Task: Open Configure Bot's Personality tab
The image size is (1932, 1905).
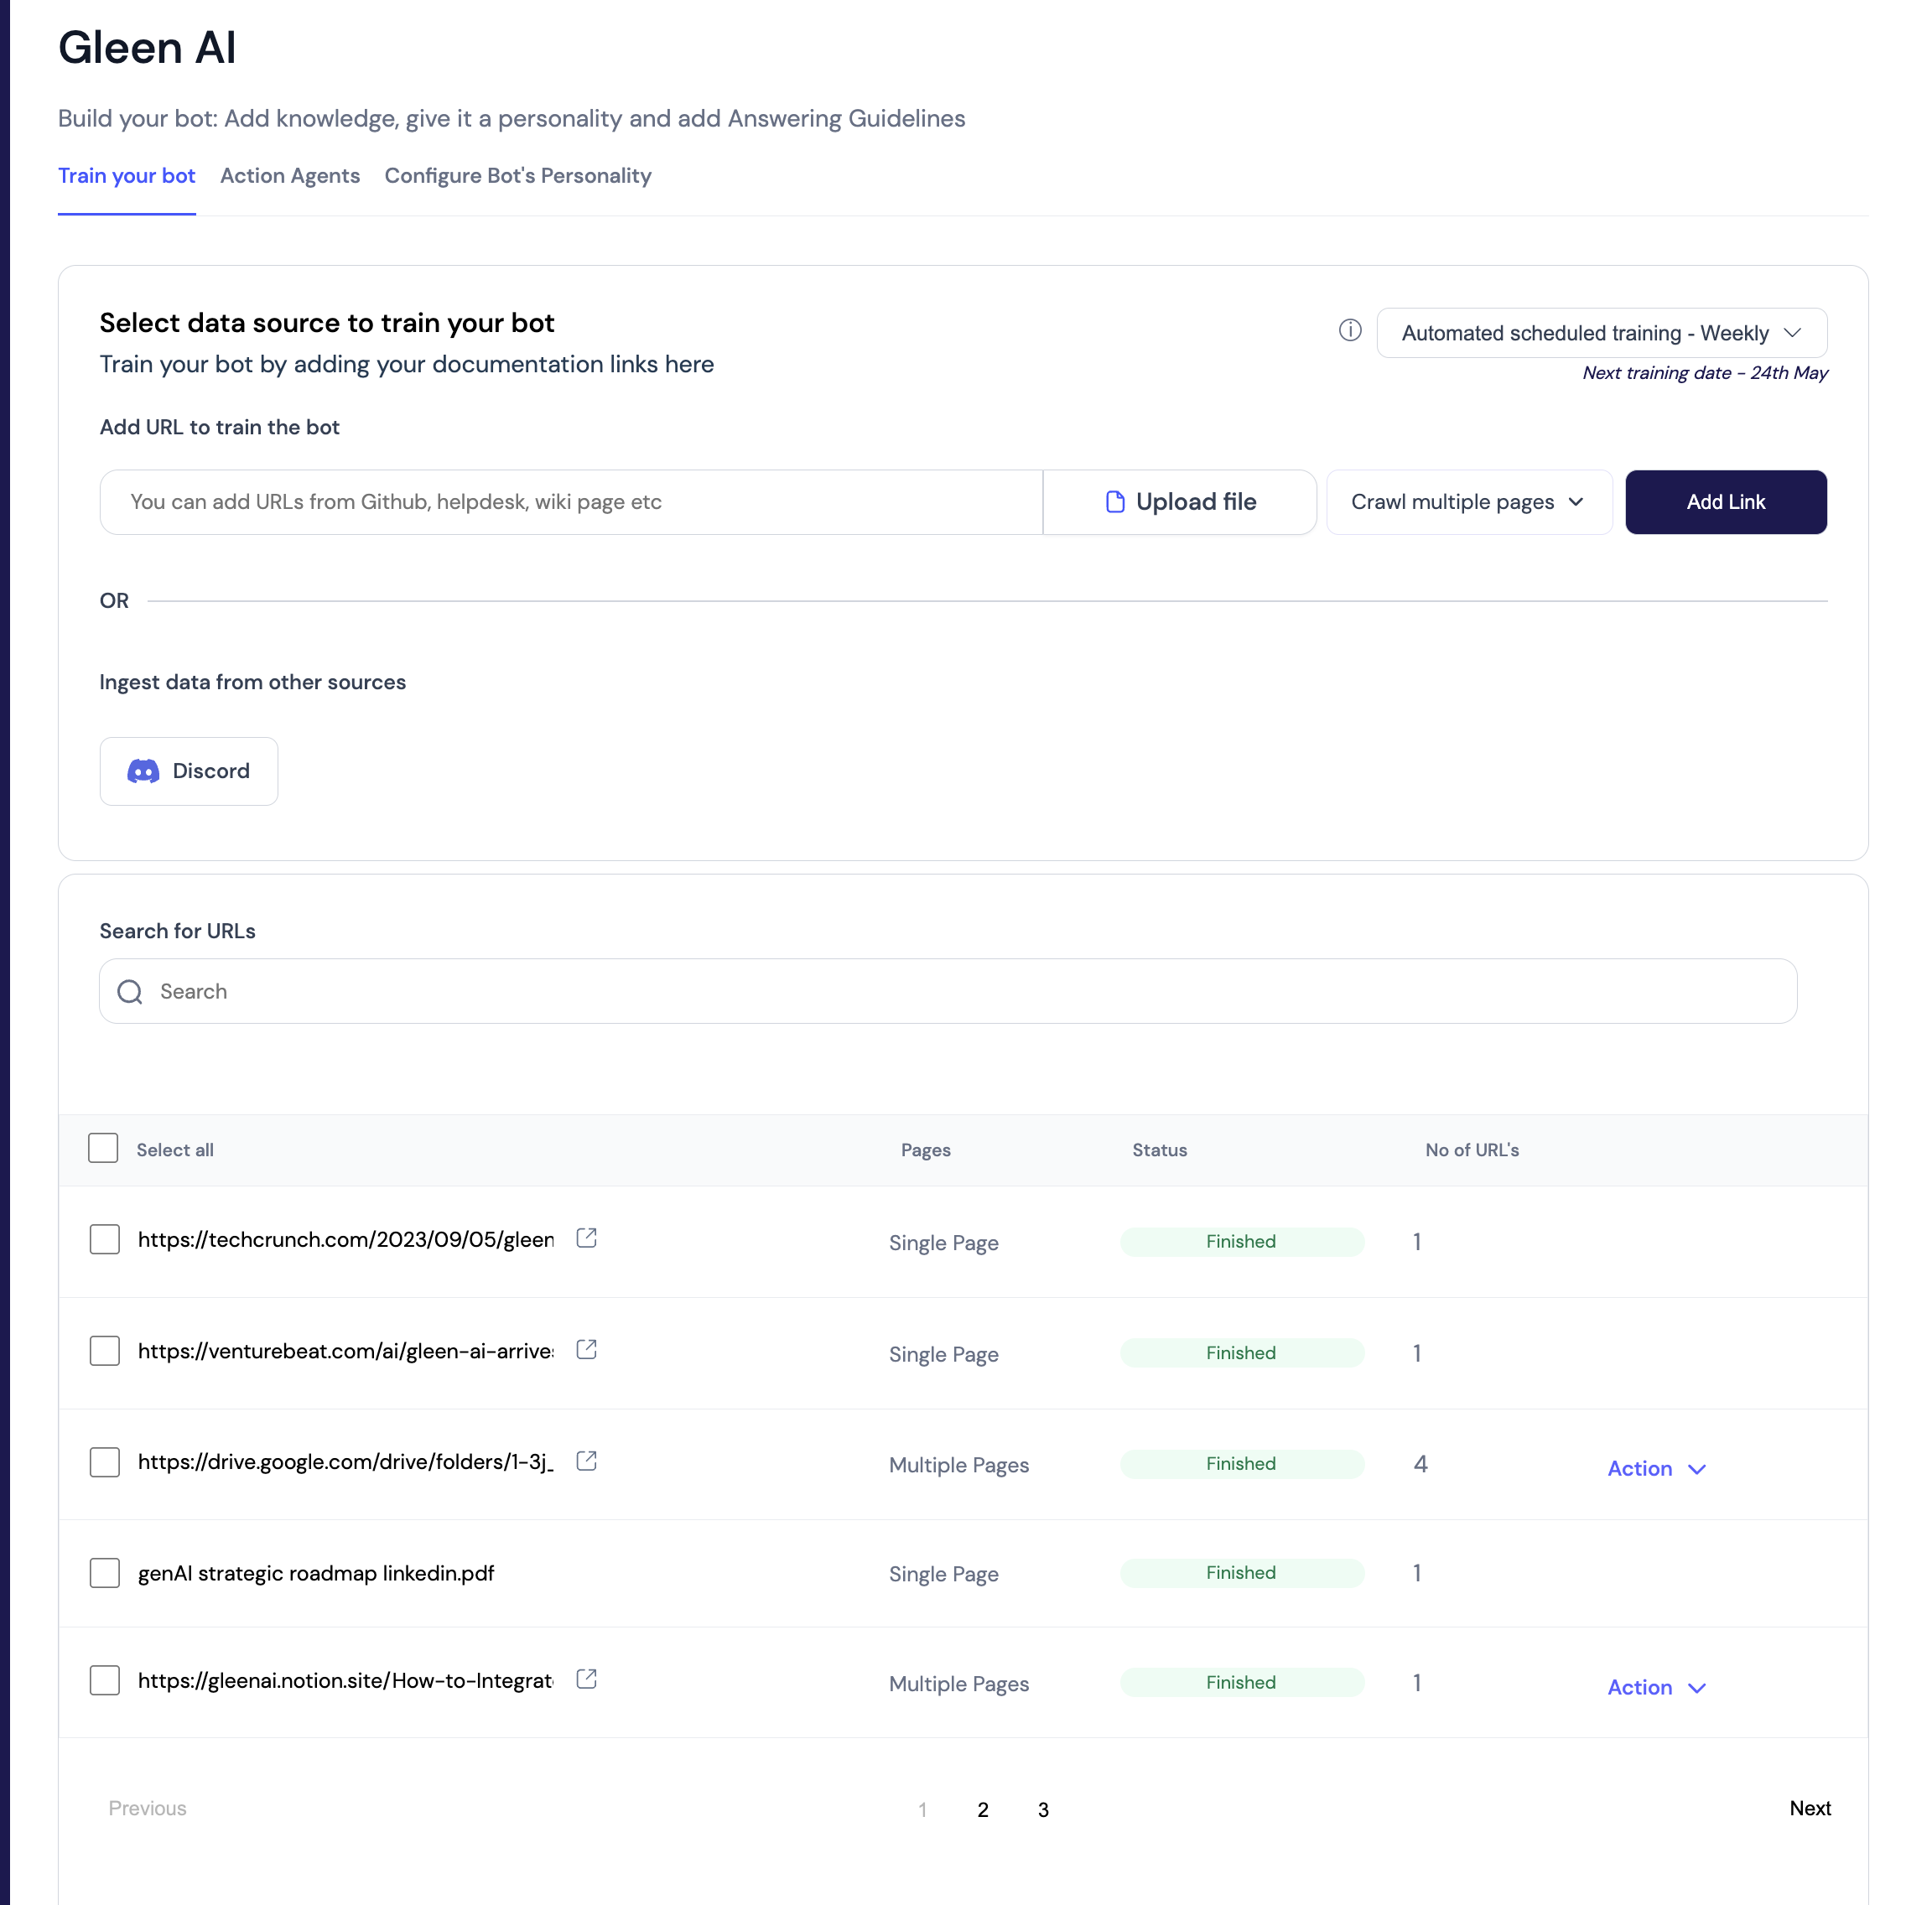Action: click(518, 176)
